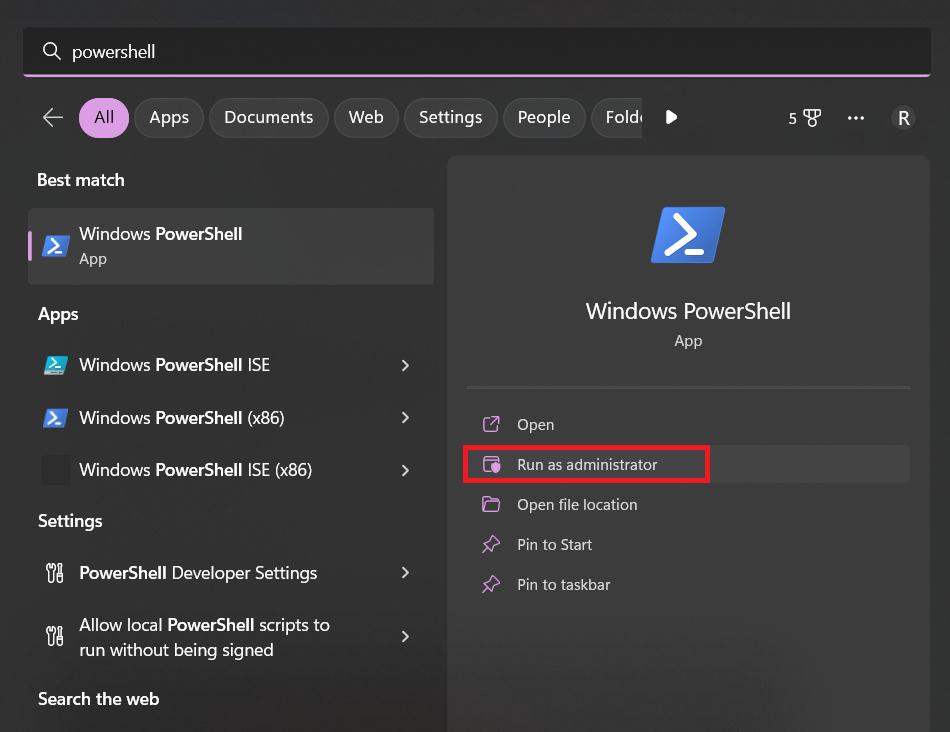Click the powershell search input field
This screenshot has height=732, width=950.
[480, 52]
